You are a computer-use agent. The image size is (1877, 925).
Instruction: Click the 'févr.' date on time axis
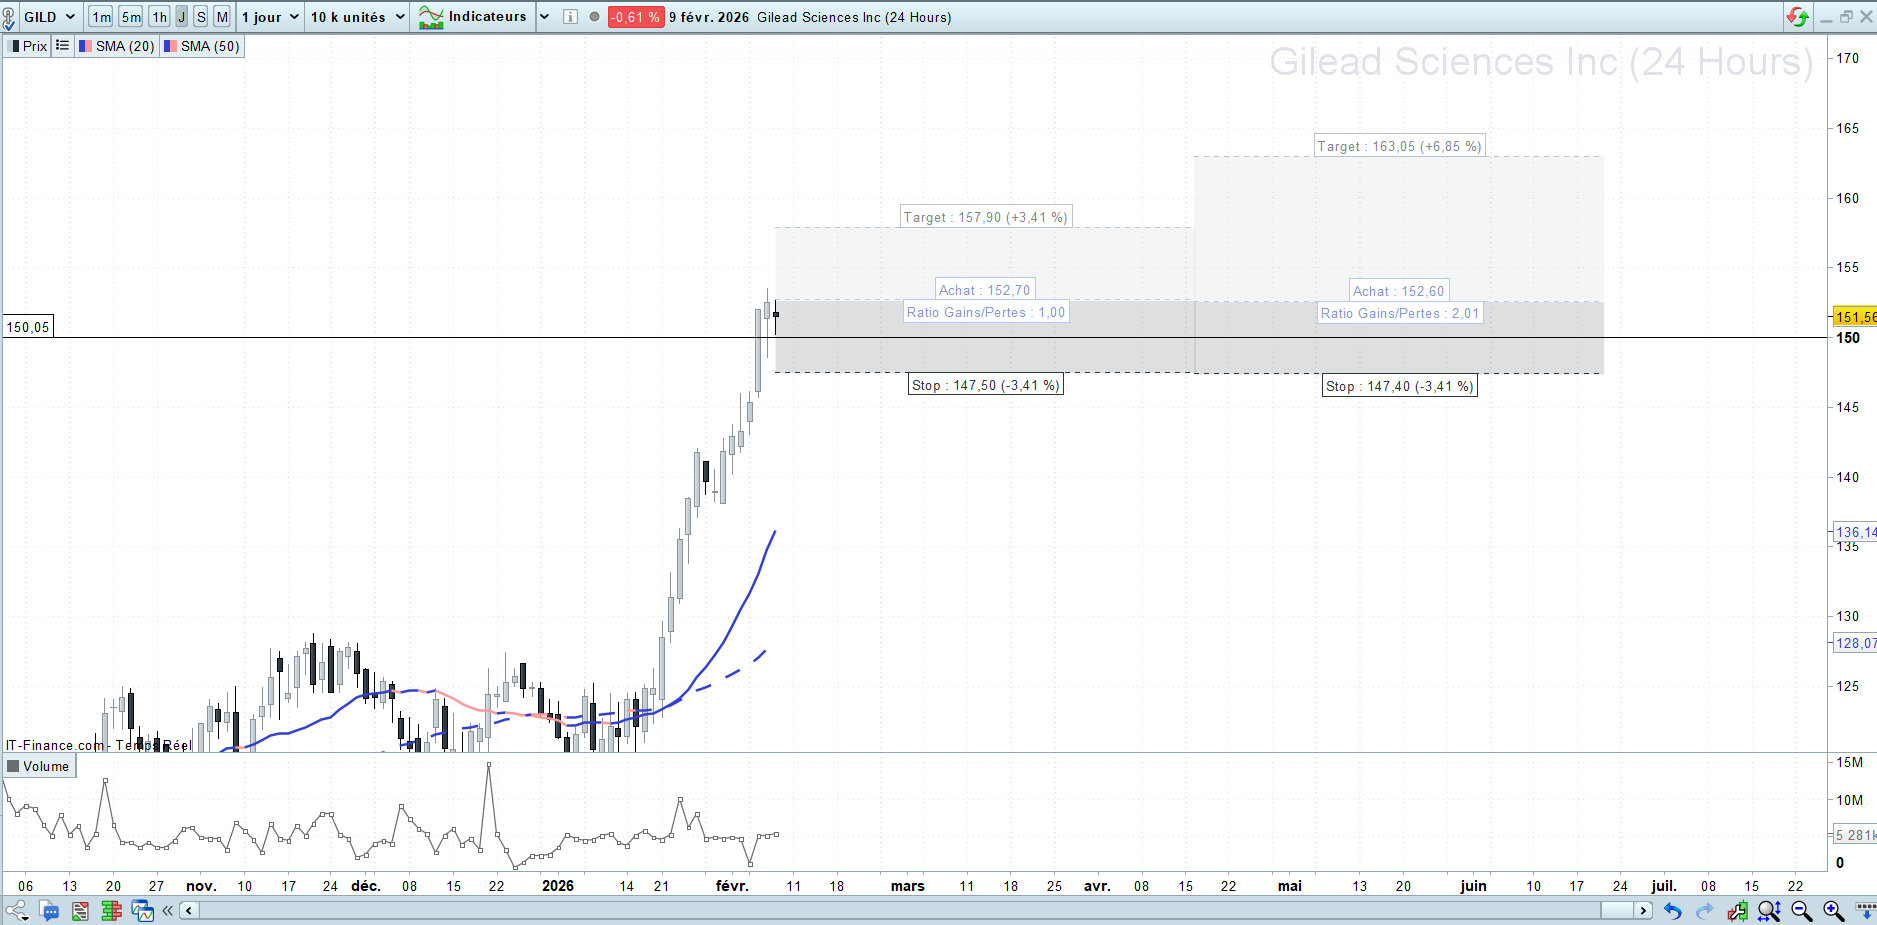pos(732,886)
